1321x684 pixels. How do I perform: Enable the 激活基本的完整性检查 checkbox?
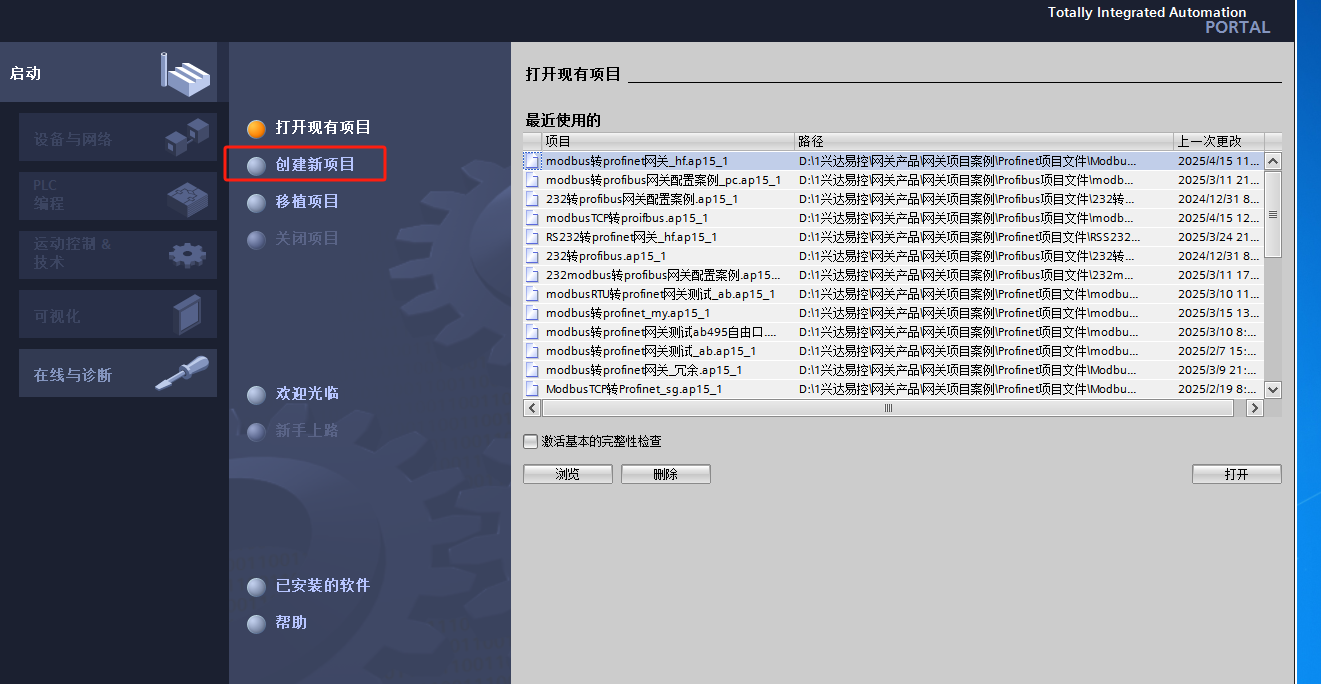(531, 442)
